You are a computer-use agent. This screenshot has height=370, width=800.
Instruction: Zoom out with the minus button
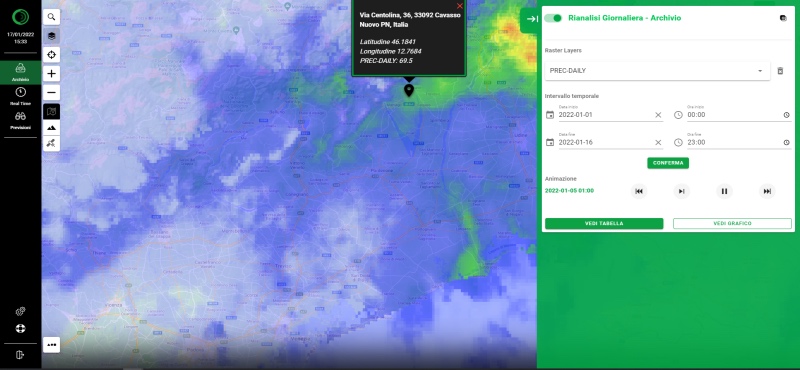pos(52,92)
